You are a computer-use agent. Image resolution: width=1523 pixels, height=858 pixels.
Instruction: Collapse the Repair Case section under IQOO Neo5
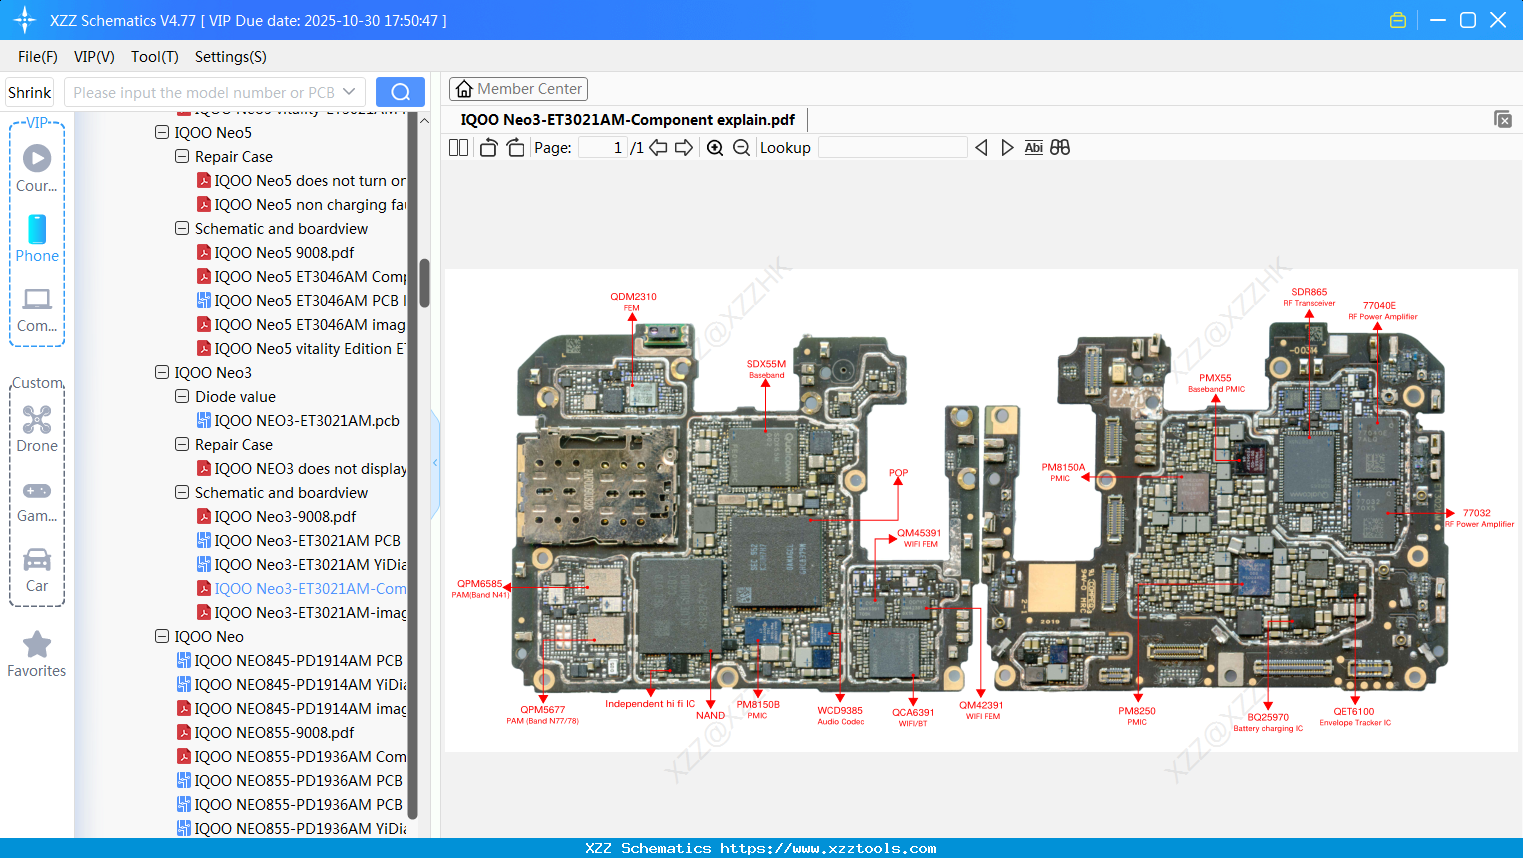click(x=182, y=156)
